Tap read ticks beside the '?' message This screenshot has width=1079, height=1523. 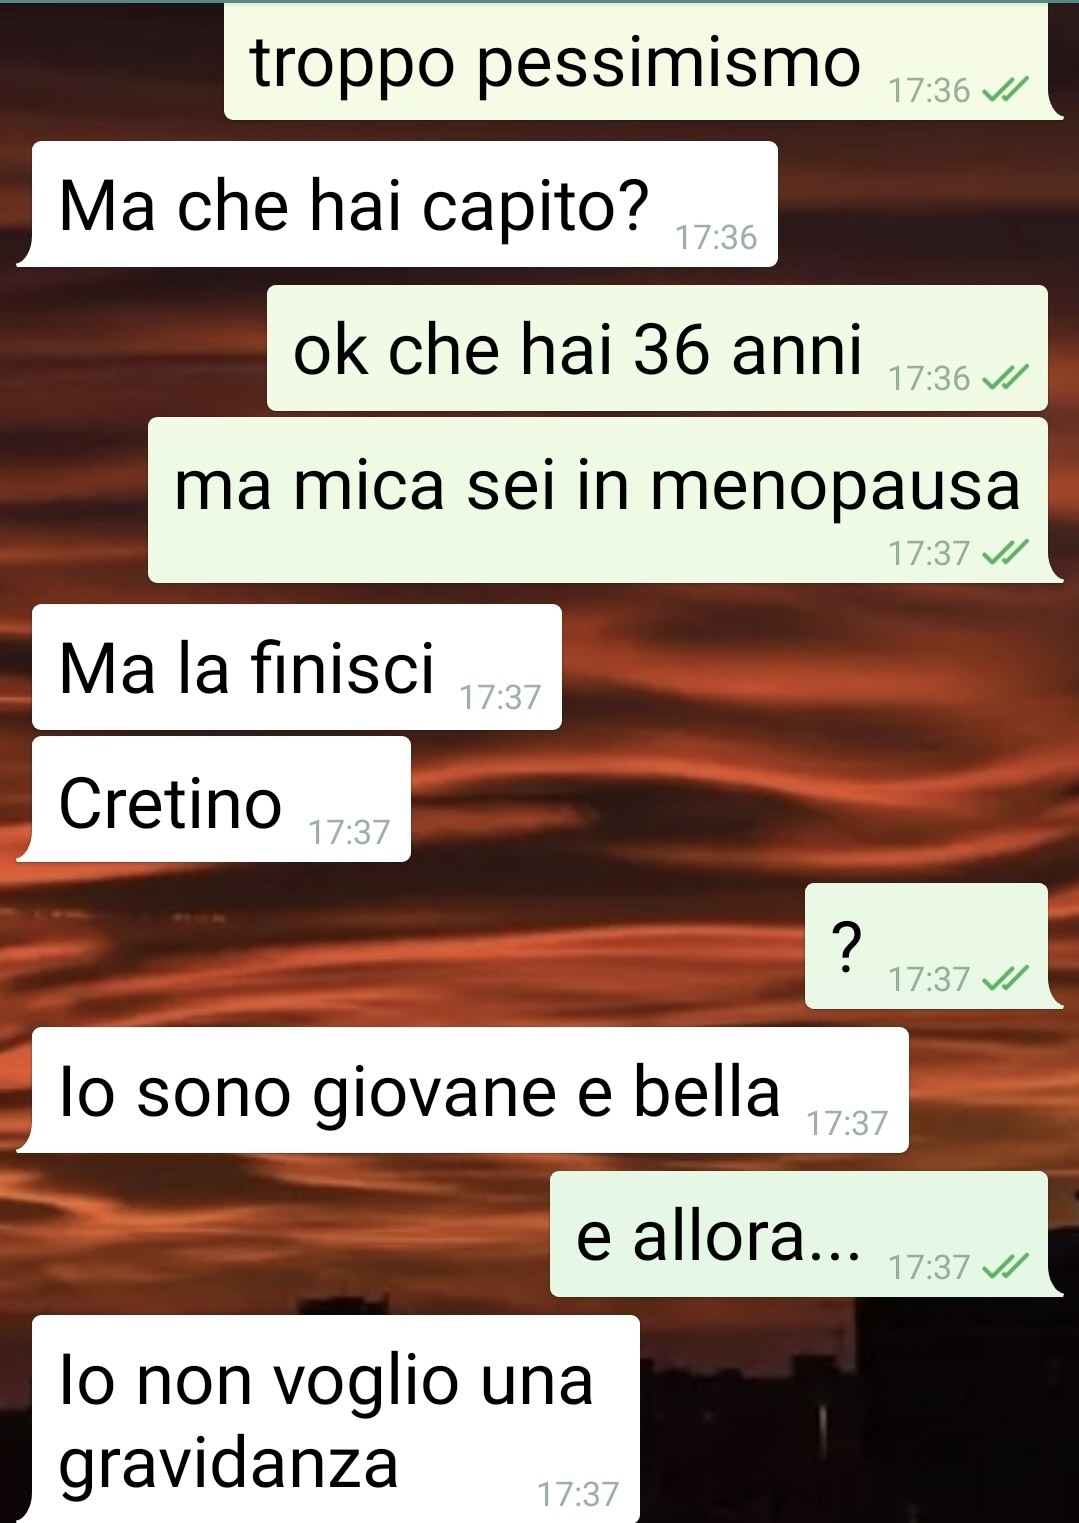tap(1004, 979)
